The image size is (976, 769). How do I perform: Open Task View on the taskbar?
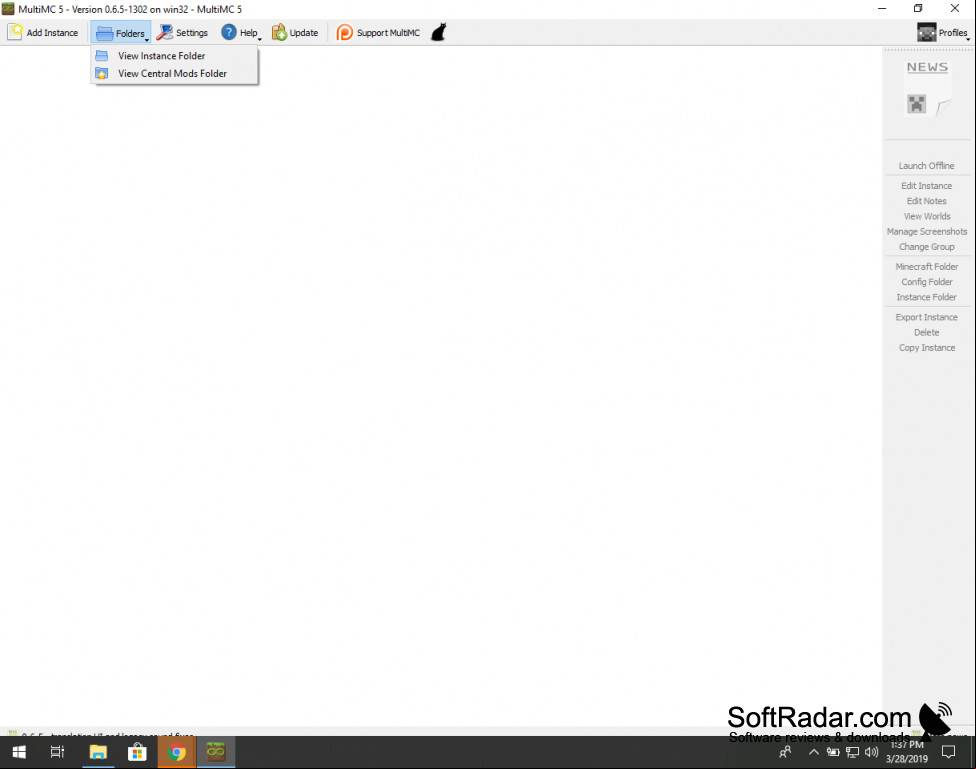click(57, 752)
